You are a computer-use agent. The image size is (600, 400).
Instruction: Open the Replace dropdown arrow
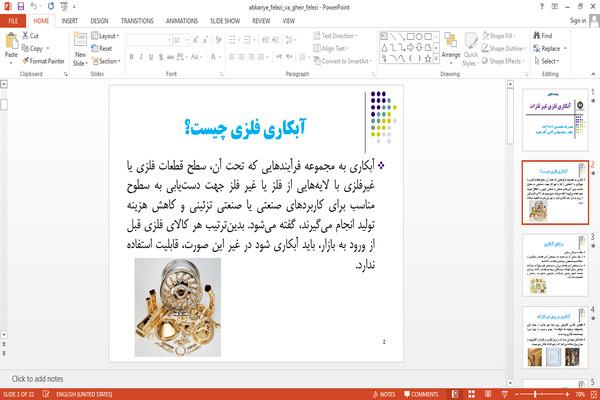(x=565, y=48)
